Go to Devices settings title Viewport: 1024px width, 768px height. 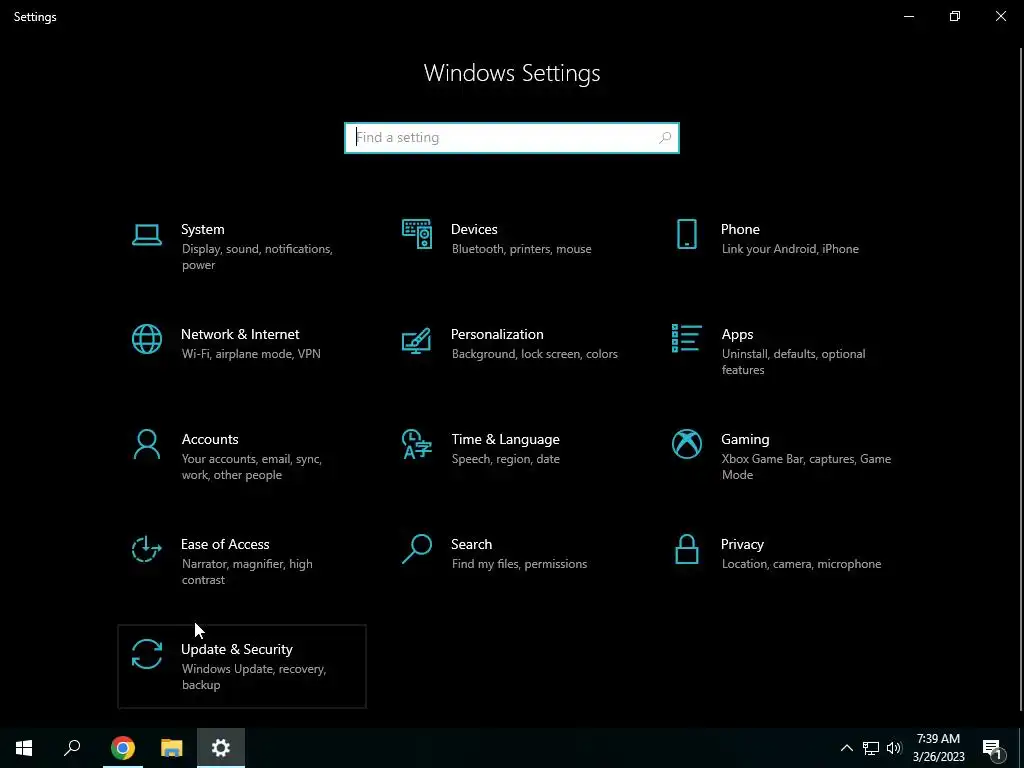pos(474,229)
